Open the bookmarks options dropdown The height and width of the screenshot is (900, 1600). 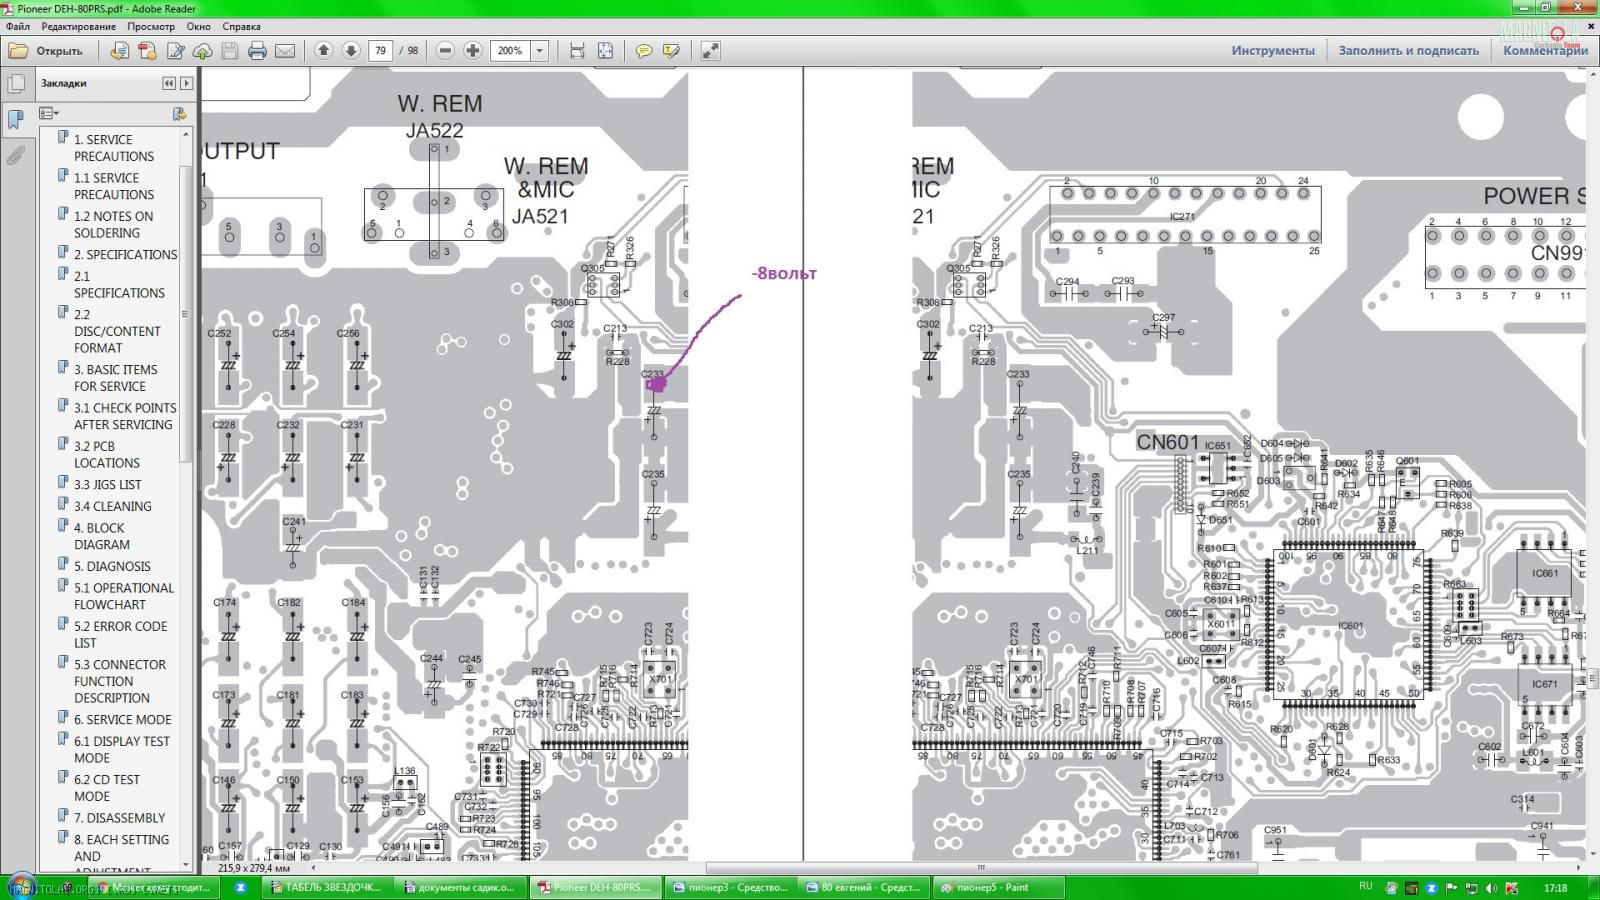click(49, 114)
